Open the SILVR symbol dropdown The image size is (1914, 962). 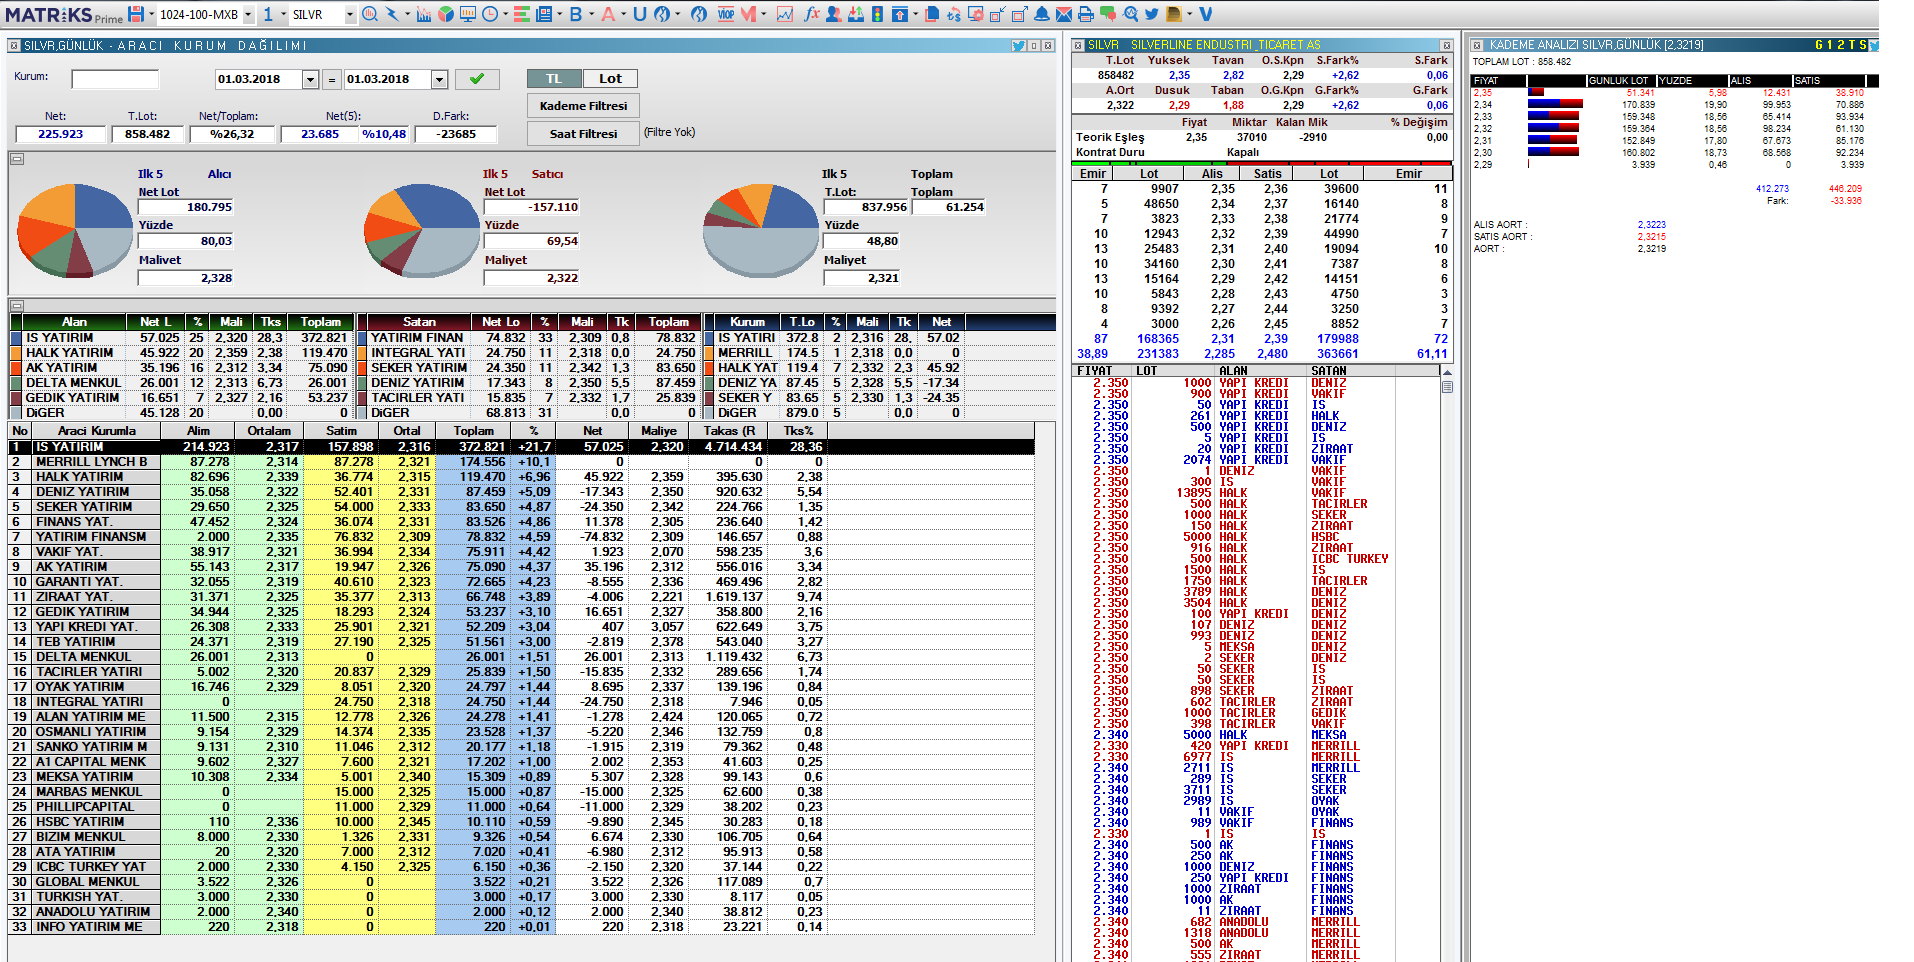click(350, 14)
